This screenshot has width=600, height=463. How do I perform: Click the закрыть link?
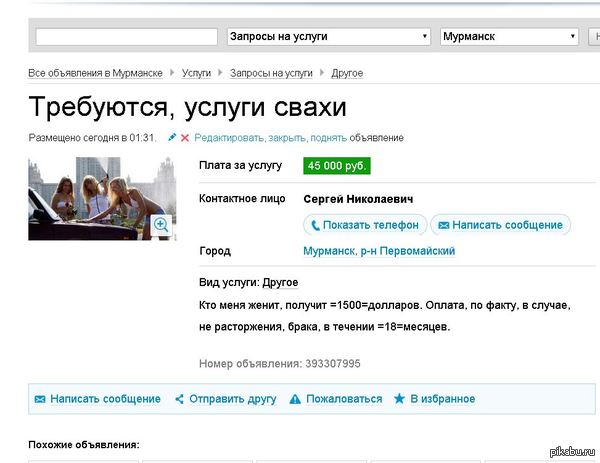[287, 138]
